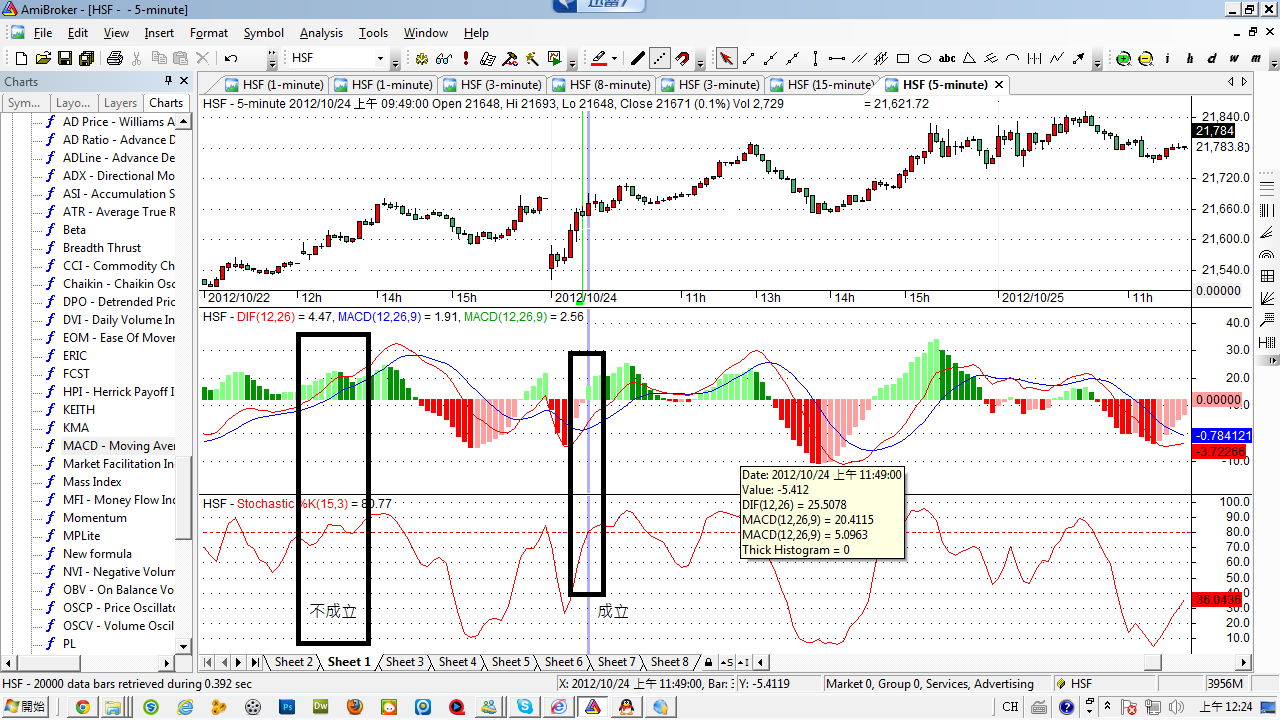The height and width of the screenshot is (720, 1280).
Task: Select the parallel lines tool
Action: click(859, 58)
